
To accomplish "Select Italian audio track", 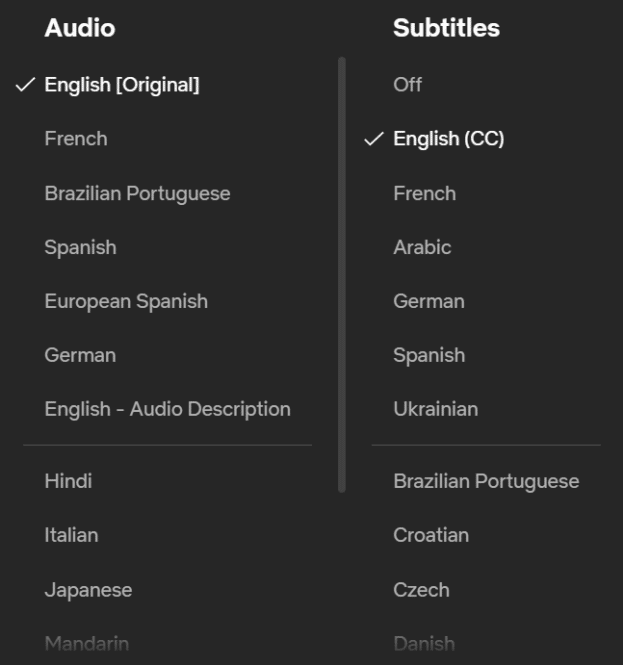I will (x=71, y=535).
